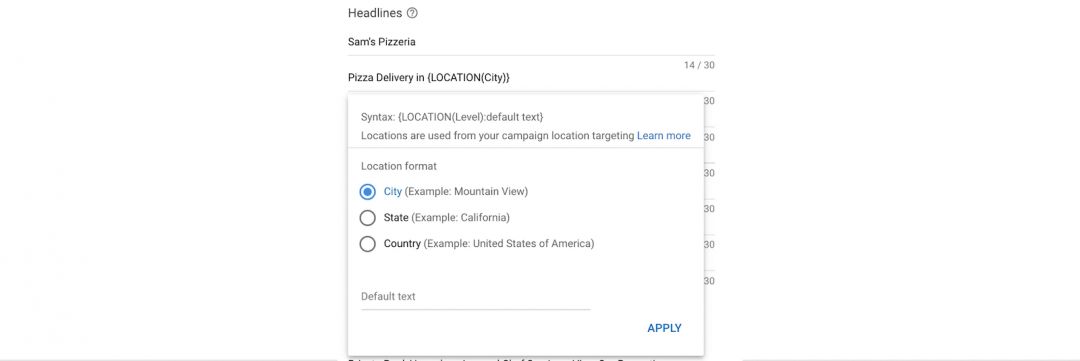This screenshot has height=361, width=1080.
Task: Open the Headlines help question-mark icon
Action: tap(412, 13)
